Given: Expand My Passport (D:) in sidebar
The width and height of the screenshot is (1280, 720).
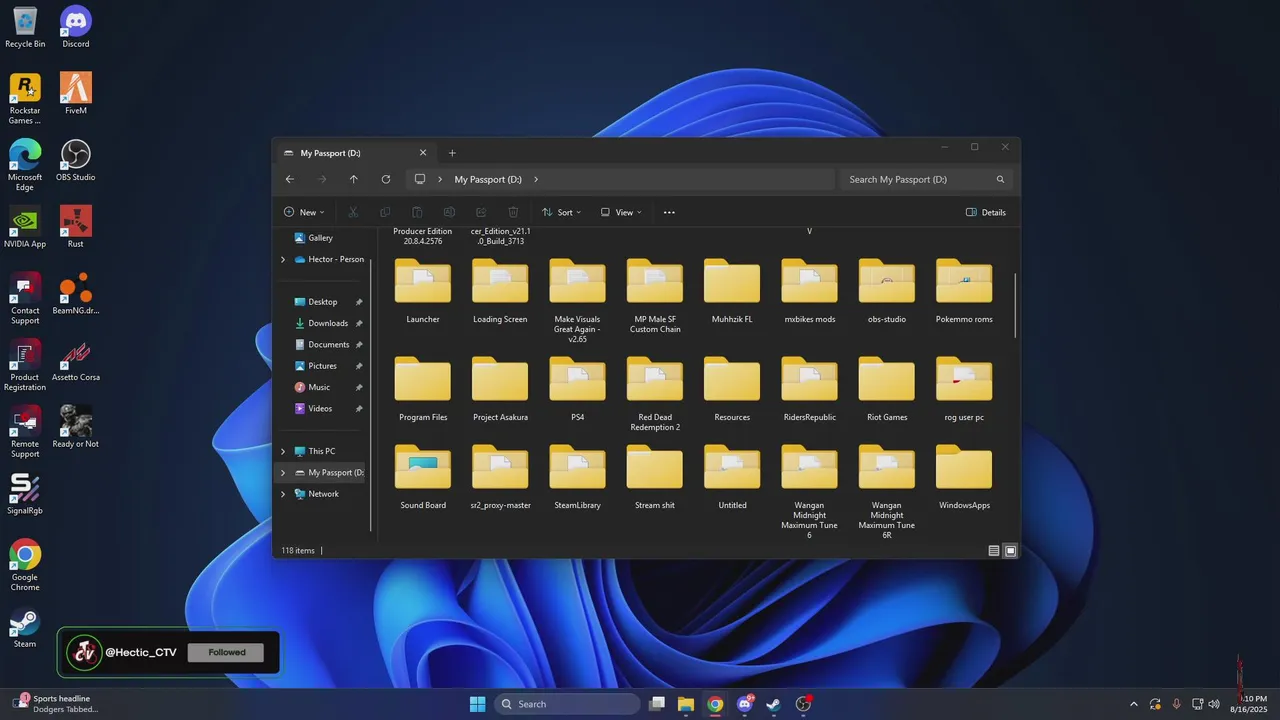Looking at the screenshot, I should pyautogui.click(x=283, y=472).
